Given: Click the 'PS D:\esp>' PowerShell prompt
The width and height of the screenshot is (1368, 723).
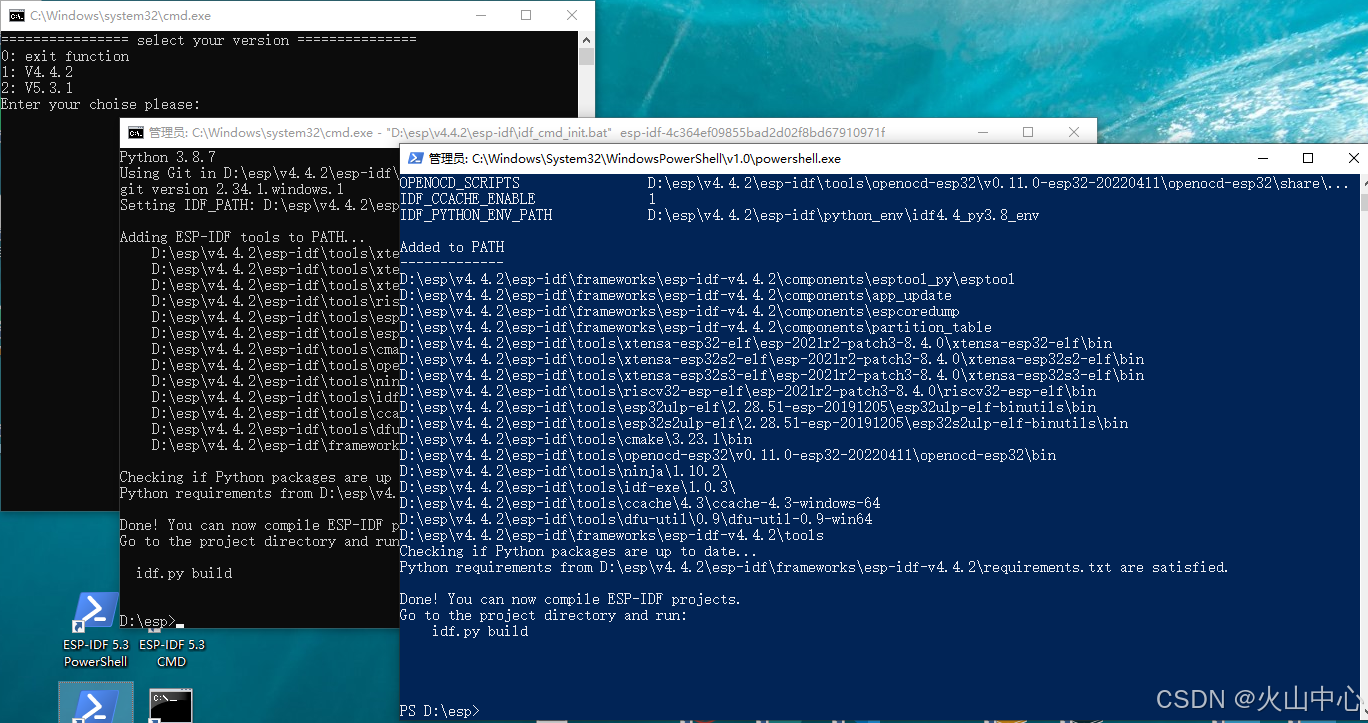Looking at the screenshot, I should coord(439,710).
